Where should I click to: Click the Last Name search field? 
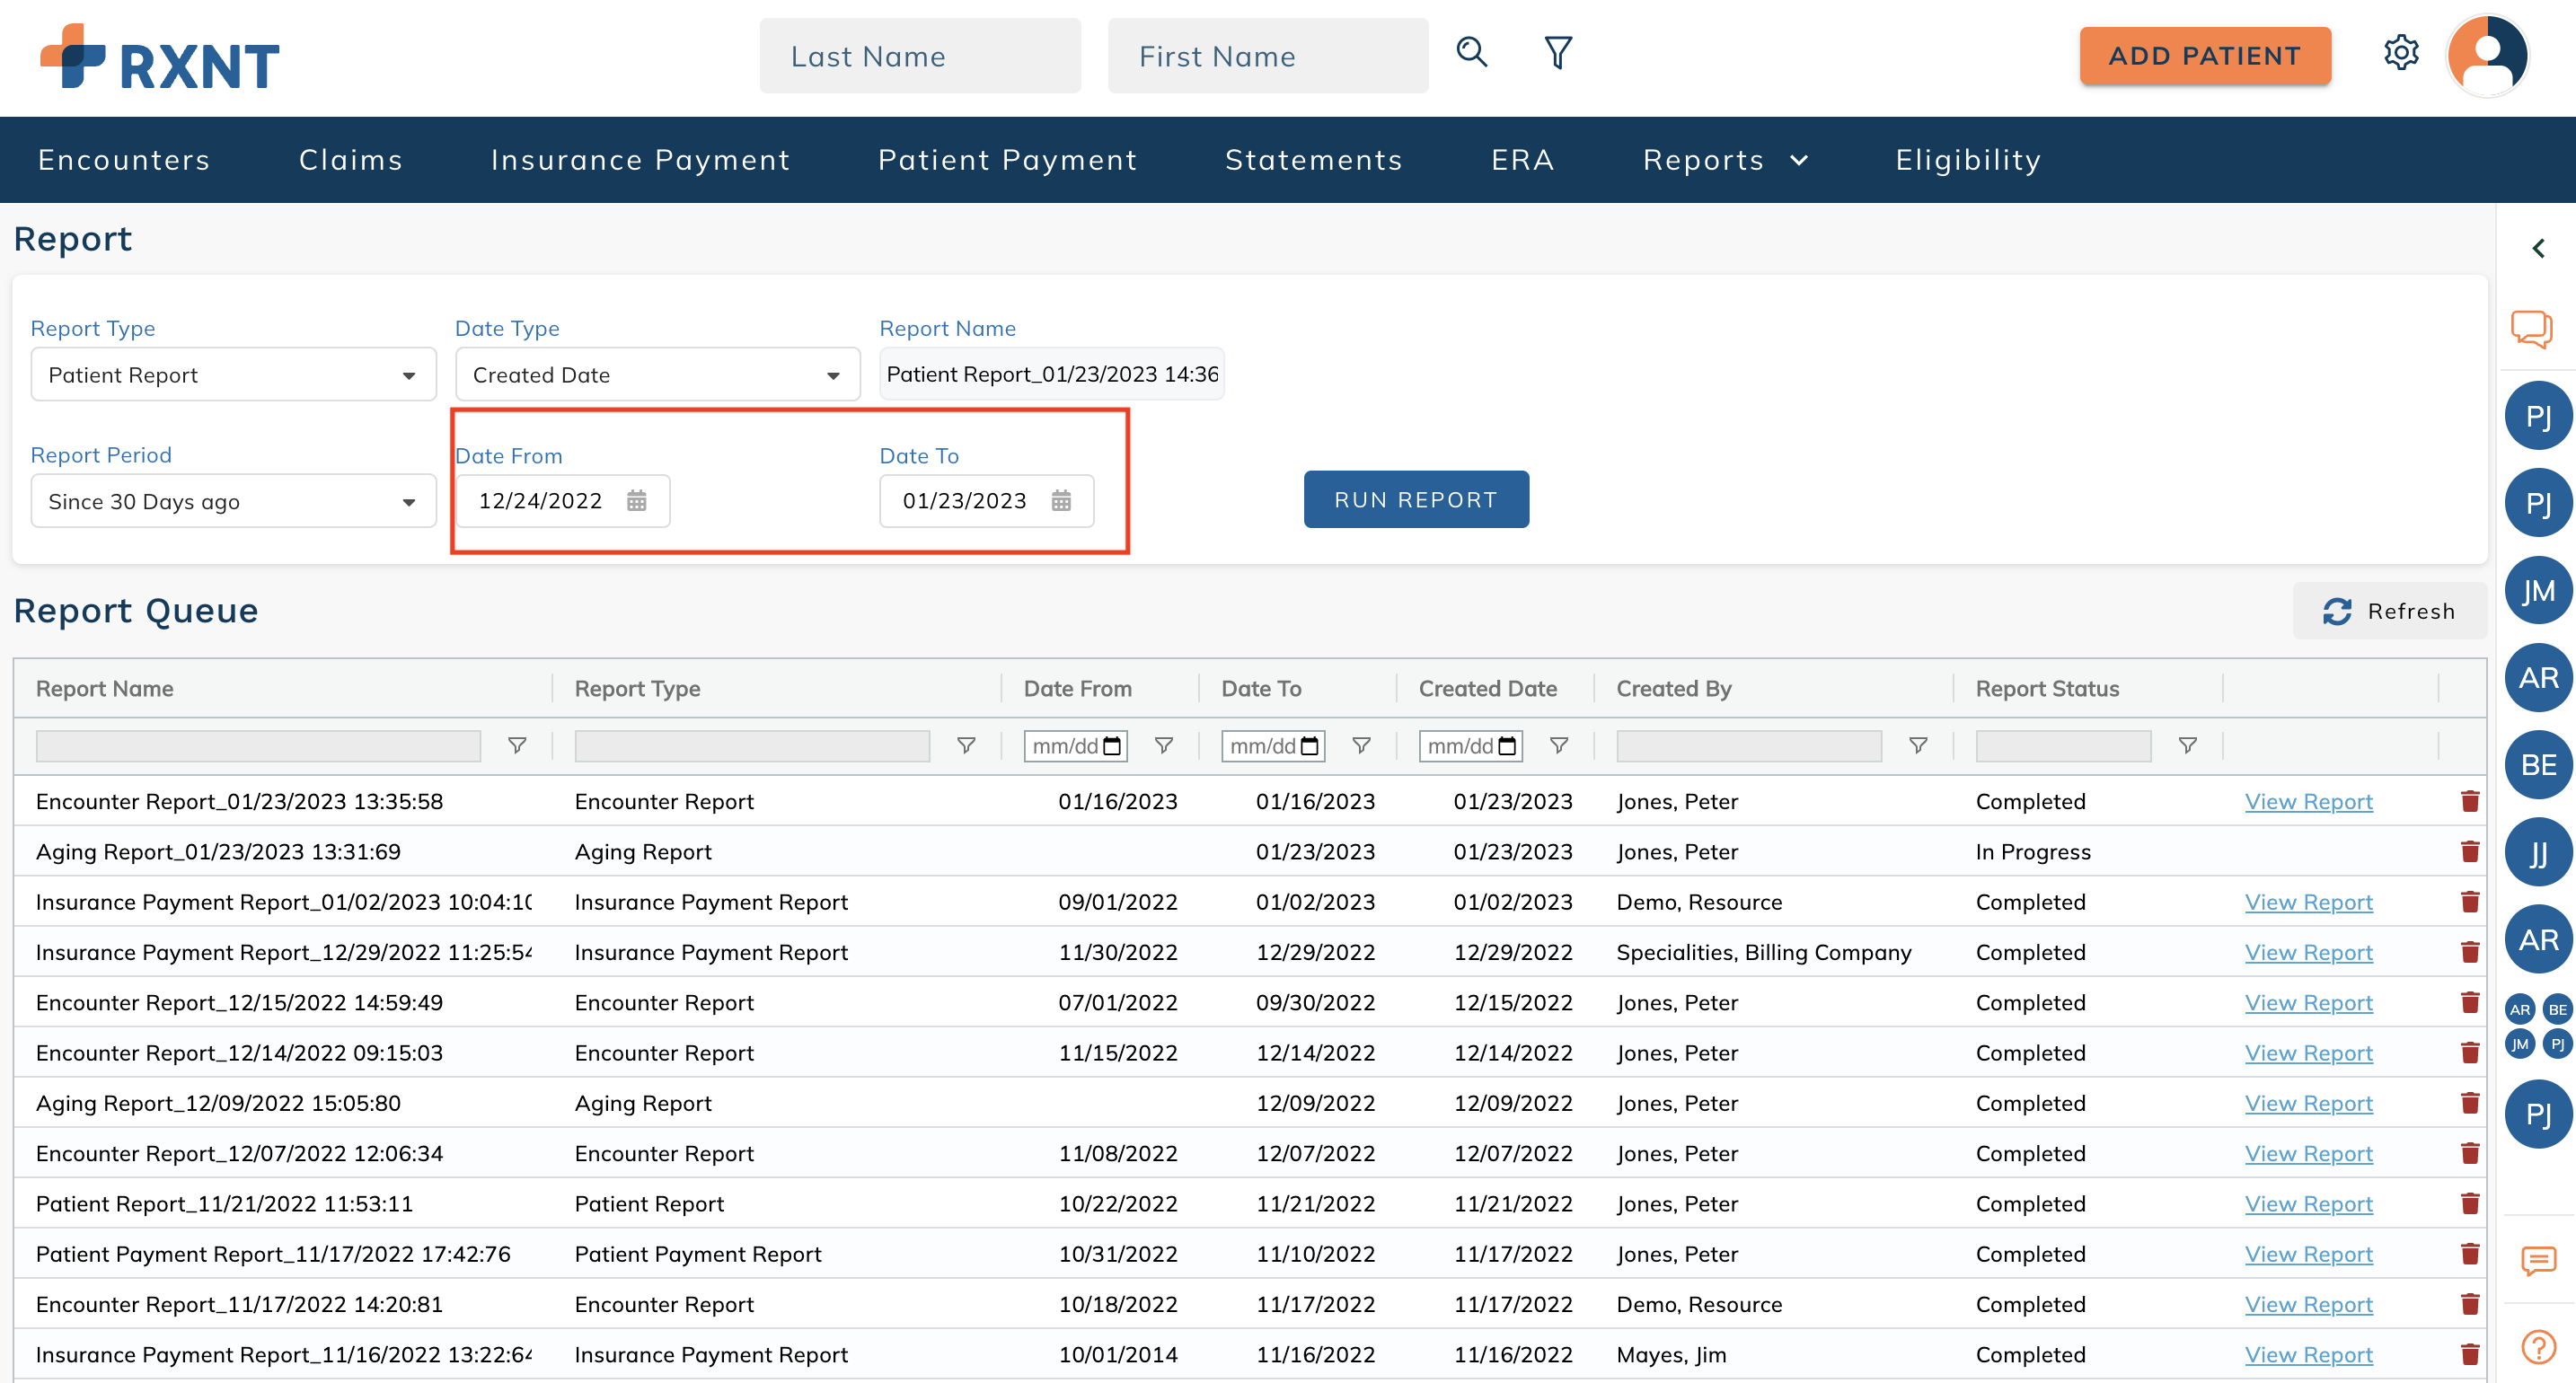point(920,56)
